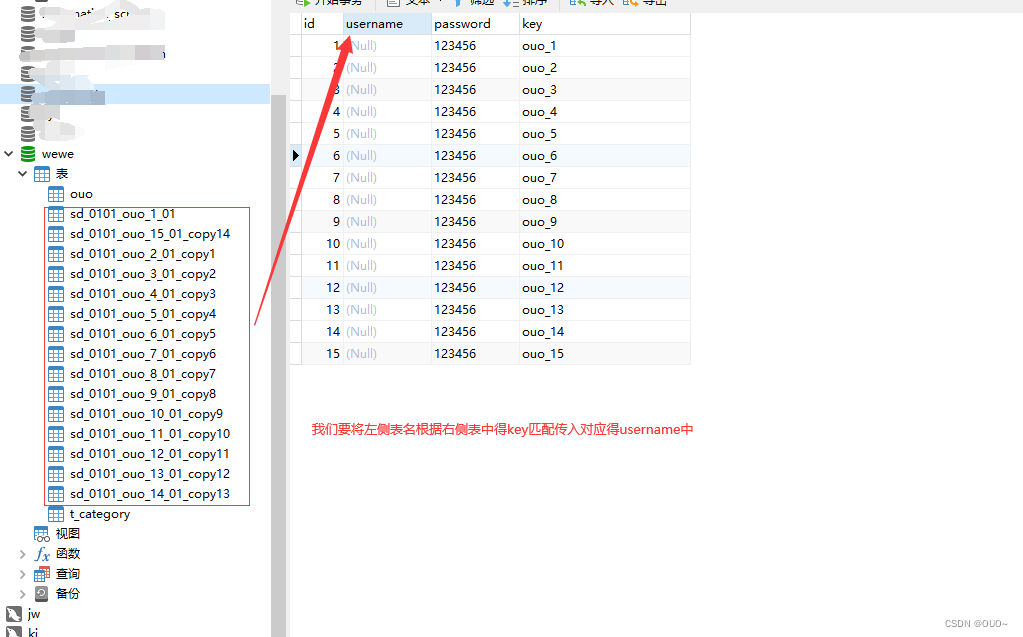Image resolution: width=1023 pixels, height=637 pixels.
Task: Click (Null) username cell in row 6
Action: tap(388, 155)
